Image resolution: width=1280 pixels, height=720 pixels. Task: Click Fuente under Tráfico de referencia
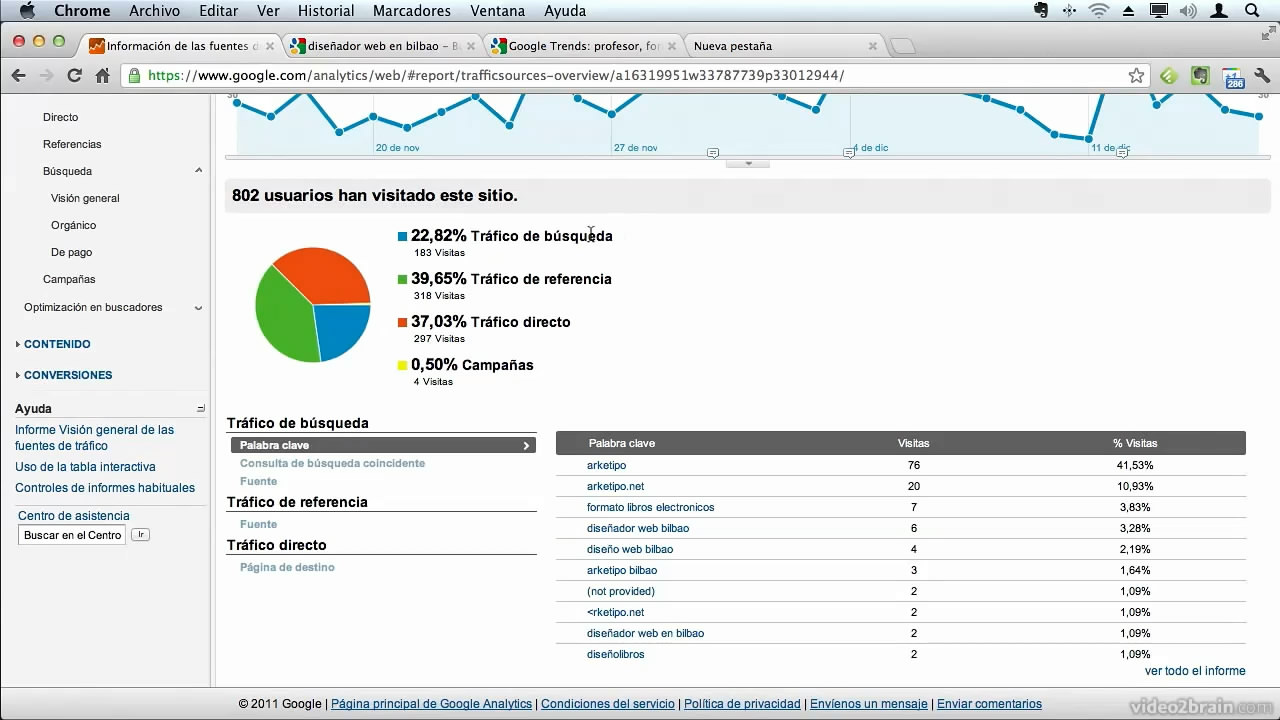pyautogui.click(x=258, y=524)
